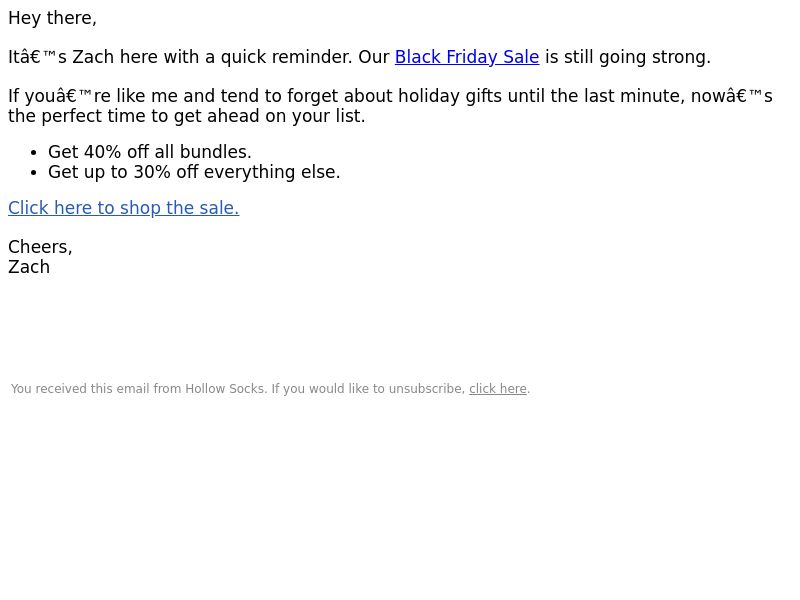The height and width of the screenshot is (600, 800).
Task: Click the bullet dot before "Get 40% off"
Action: pyautogui.click(x=36, y=153)
